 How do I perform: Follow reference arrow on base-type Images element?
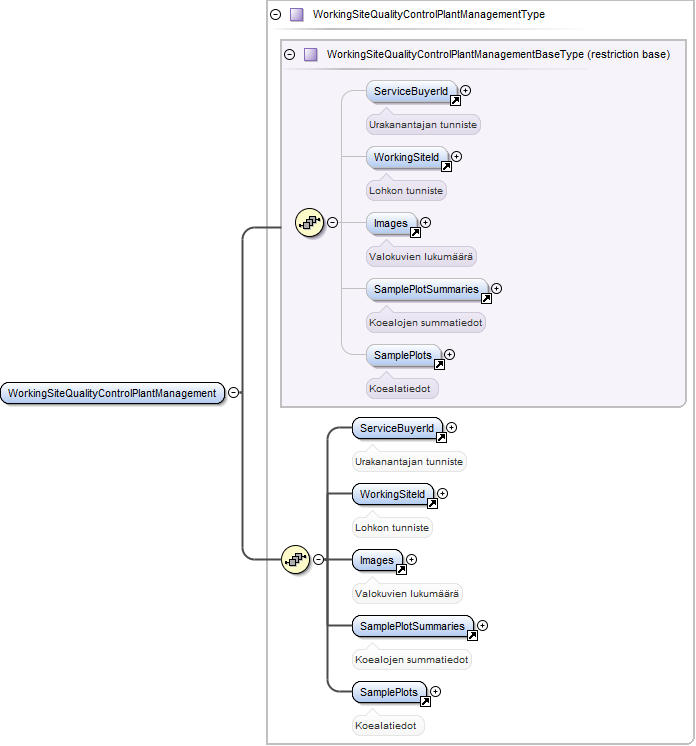point(415,233)
